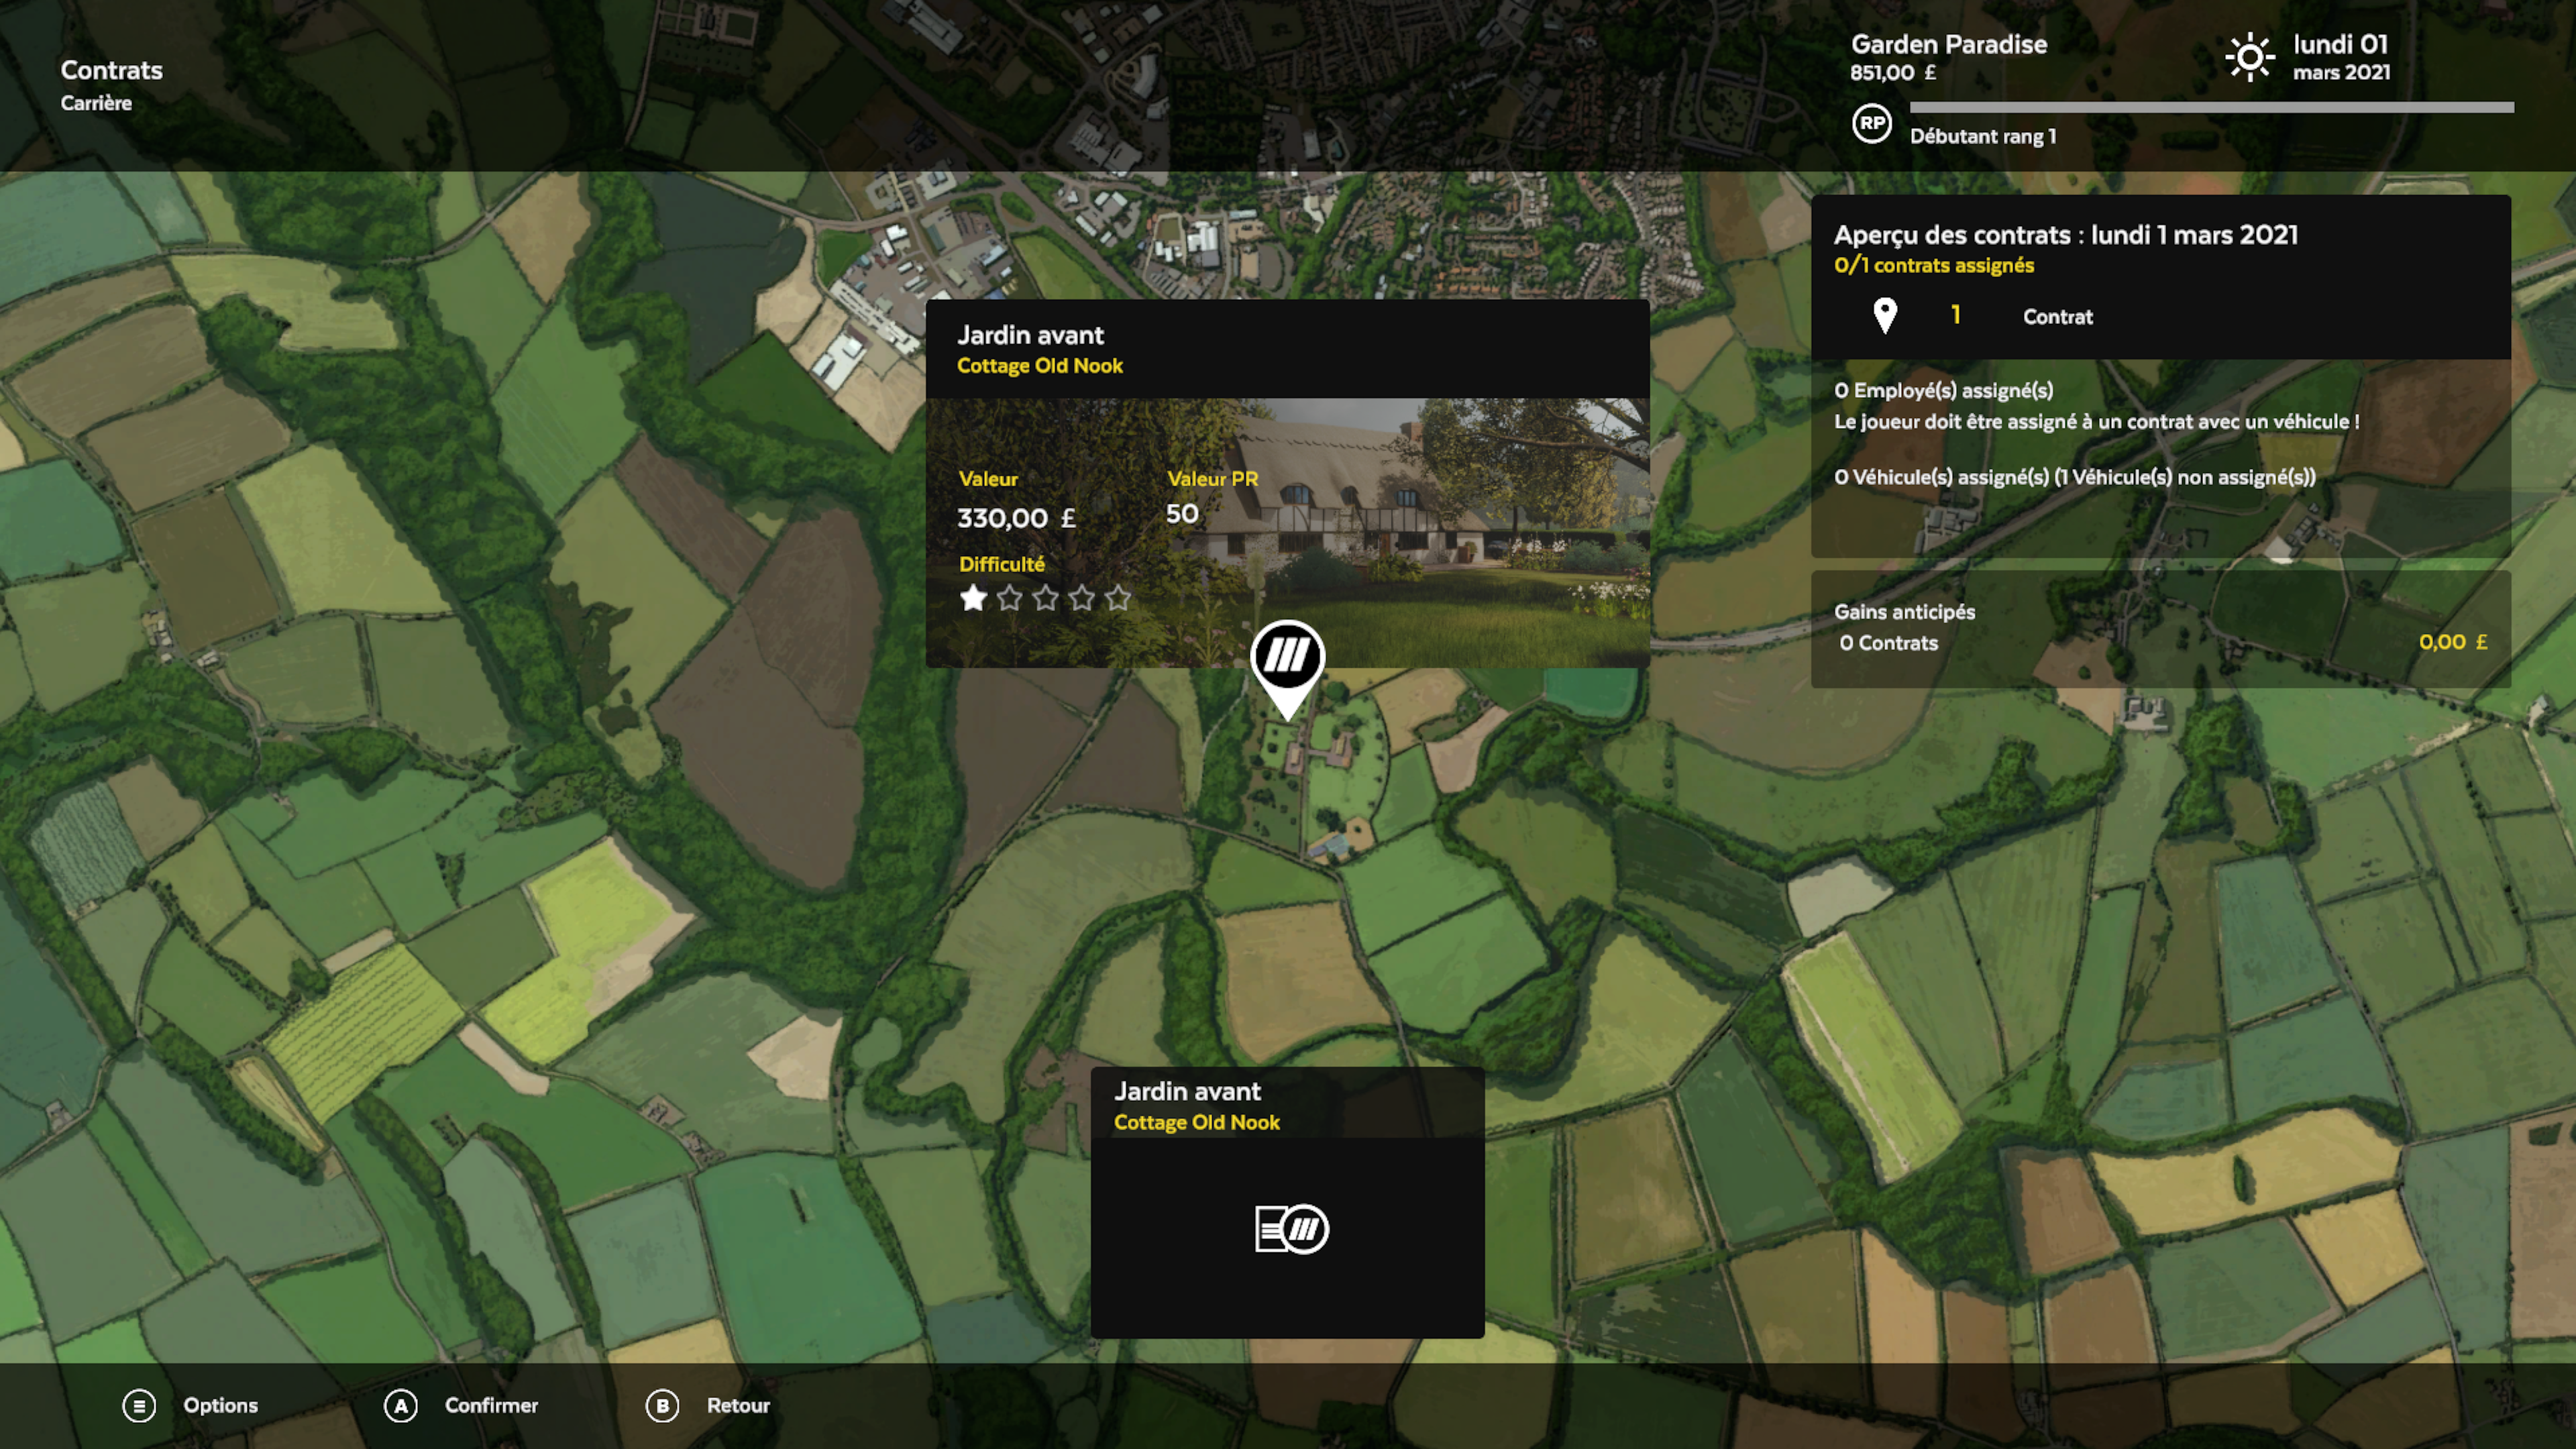Click the '0,00 £' anticipated earnings value
This screenshot has height=1449, width=2576.
pos(2452,642)
